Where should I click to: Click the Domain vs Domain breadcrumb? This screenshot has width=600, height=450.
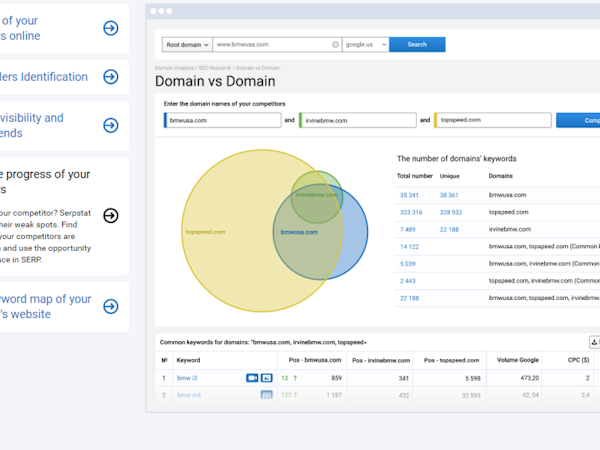click(x=258, y=68)
